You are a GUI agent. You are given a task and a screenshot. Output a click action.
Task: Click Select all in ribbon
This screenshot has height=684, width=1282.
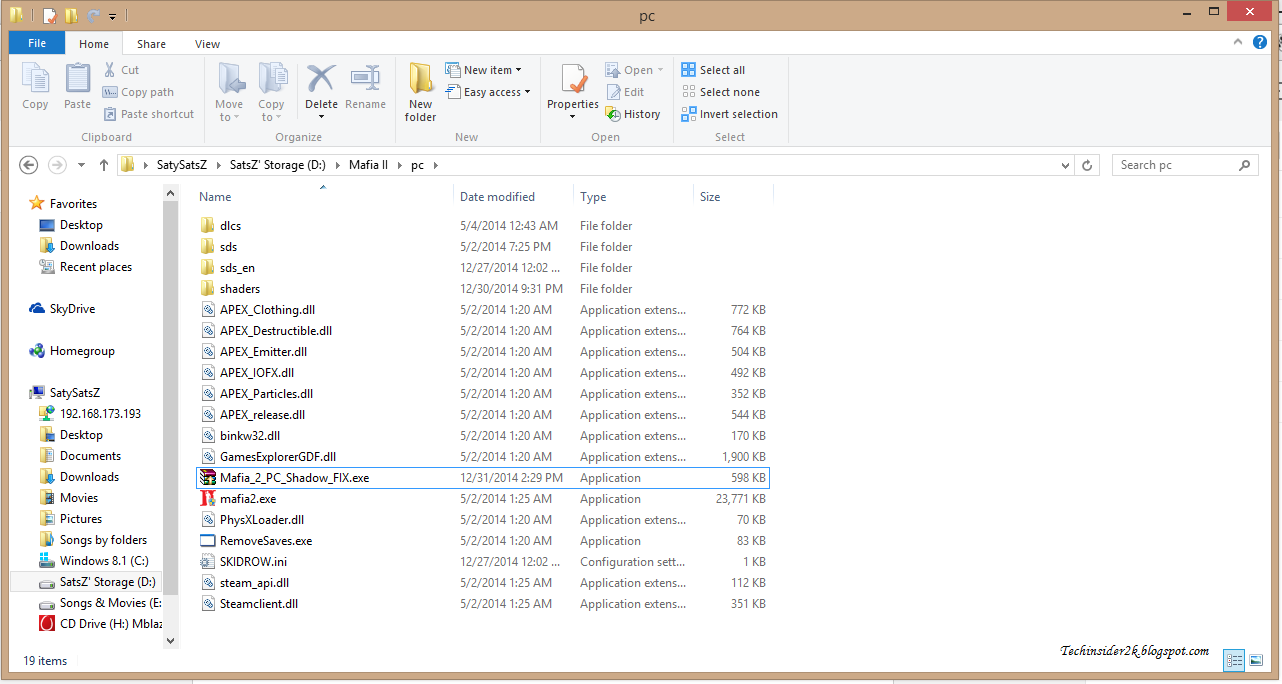(713, 70)
